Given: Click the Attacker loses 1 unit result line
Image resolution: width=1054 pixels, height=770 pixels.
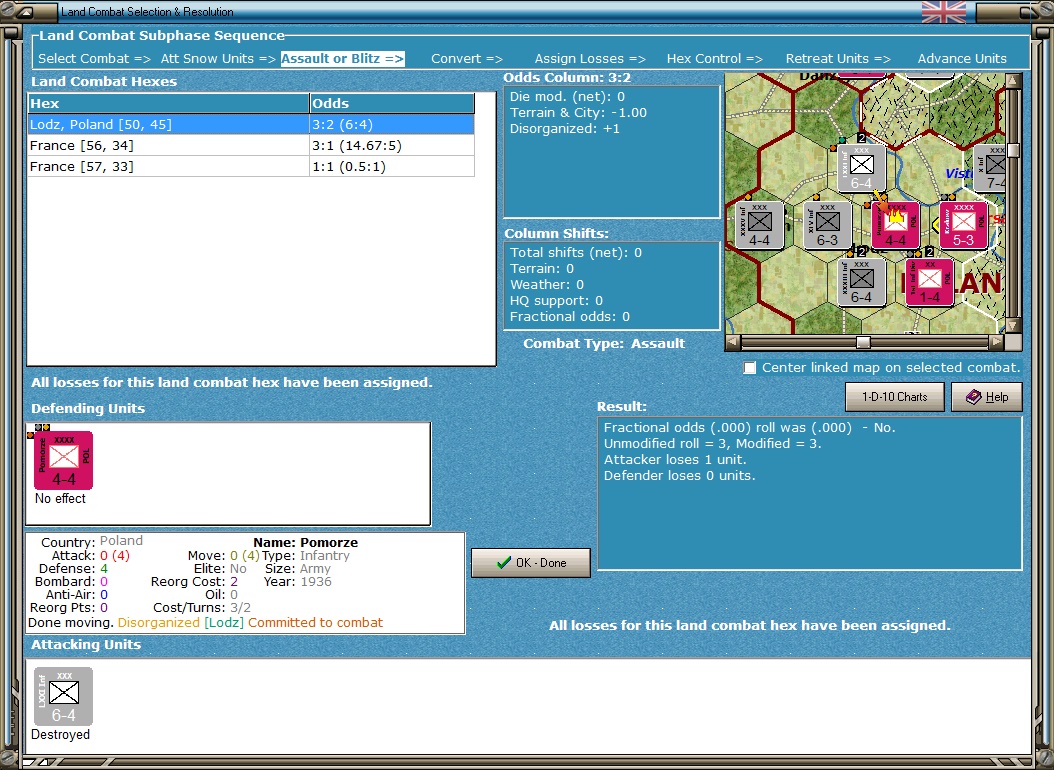Looking at the screenshot, I should click(675, 460).
